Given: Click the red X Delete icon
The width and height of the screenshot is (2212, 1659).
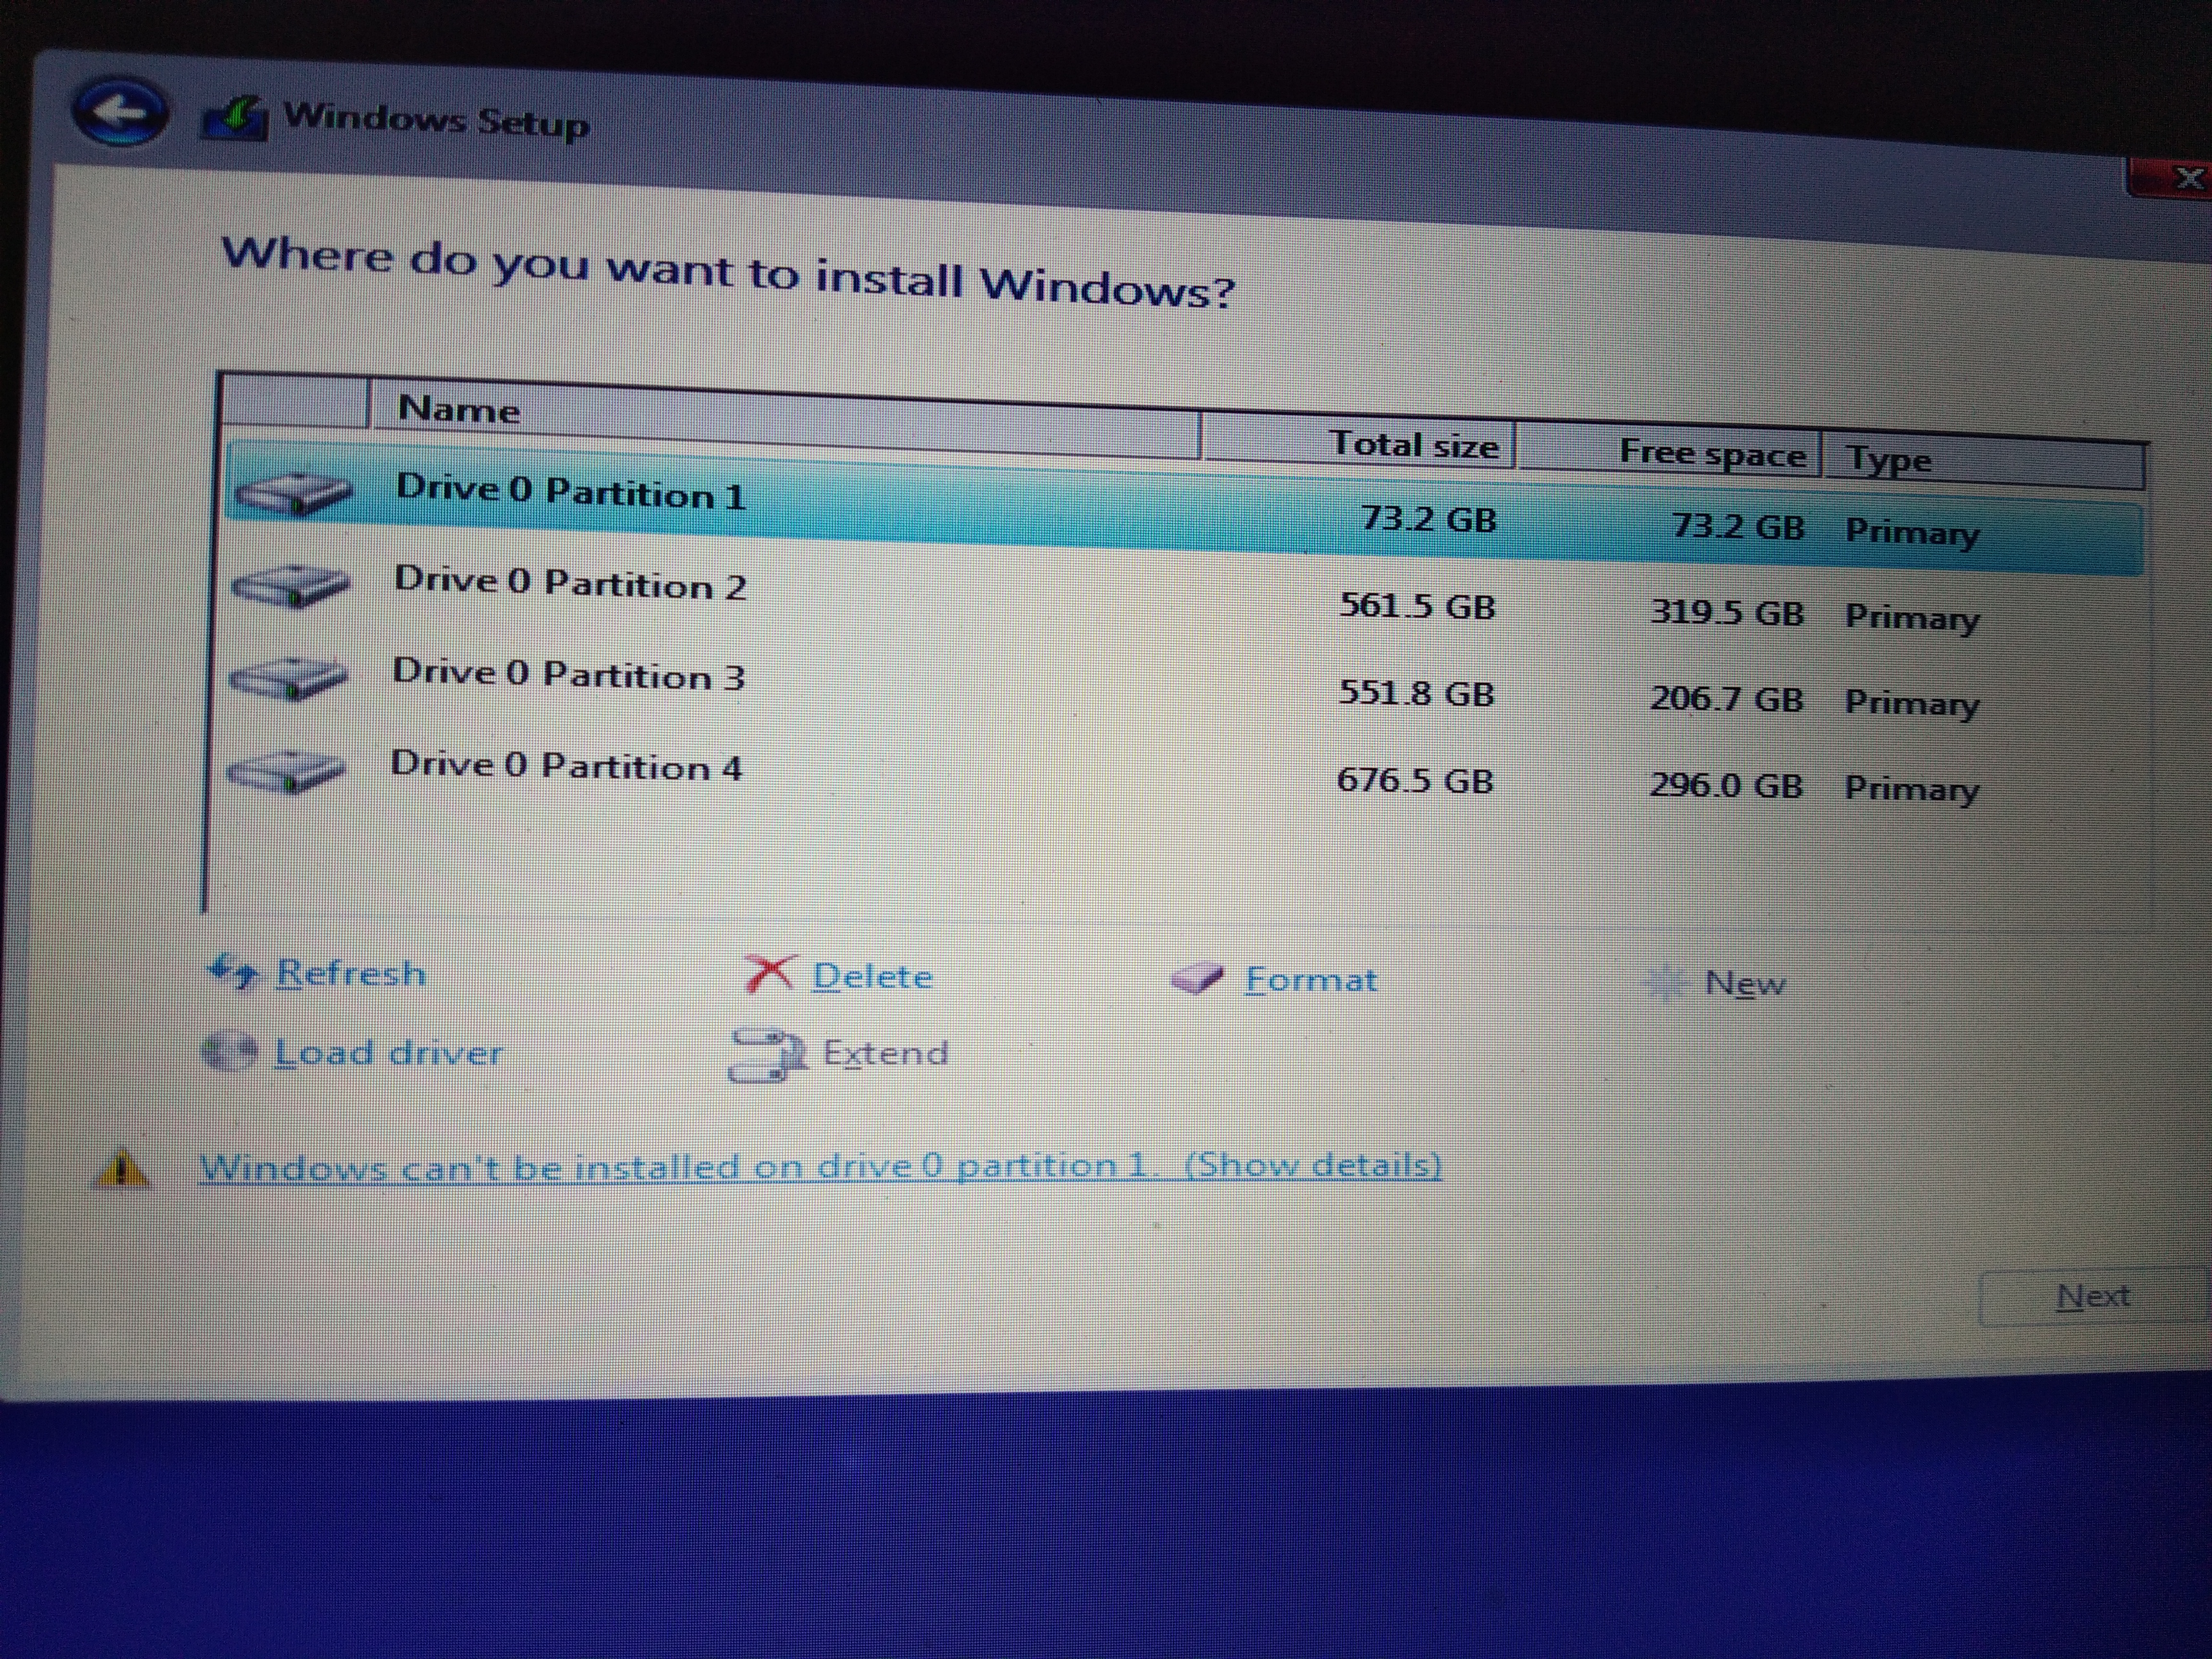Looking at the screenshot, I should tap(770, 972).
